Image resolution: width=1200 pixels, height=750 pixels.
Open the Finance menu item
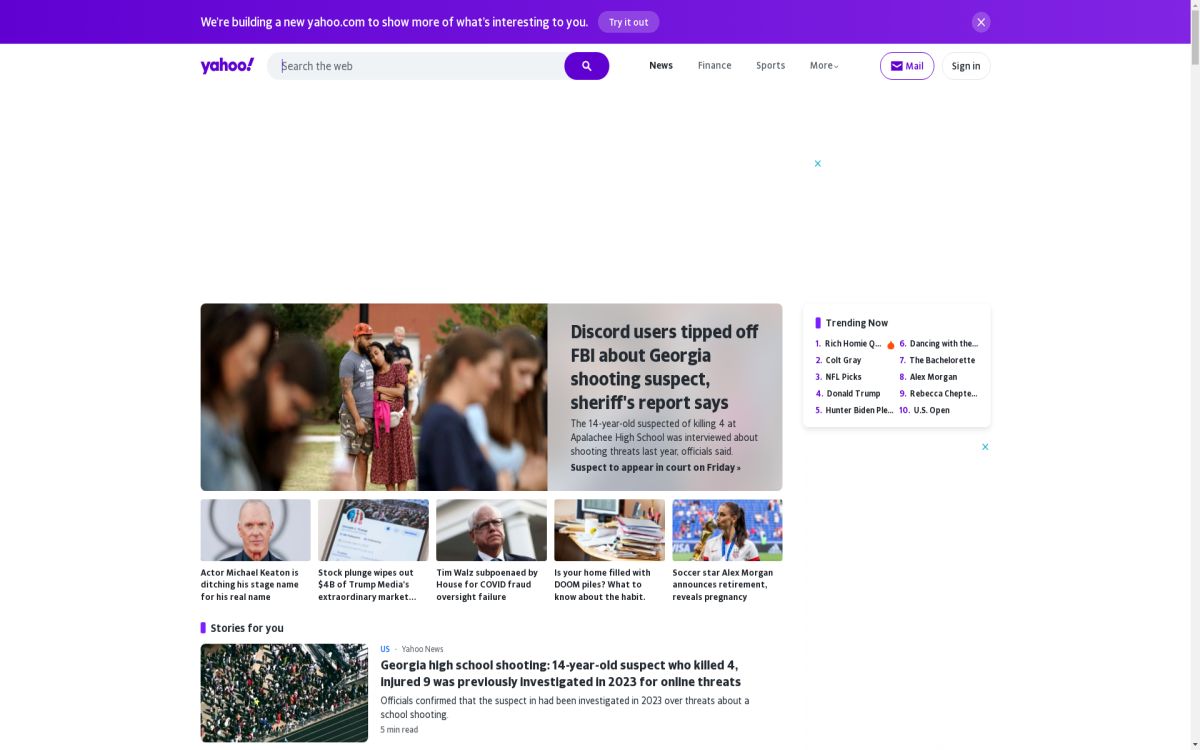(x=714, y=66)
